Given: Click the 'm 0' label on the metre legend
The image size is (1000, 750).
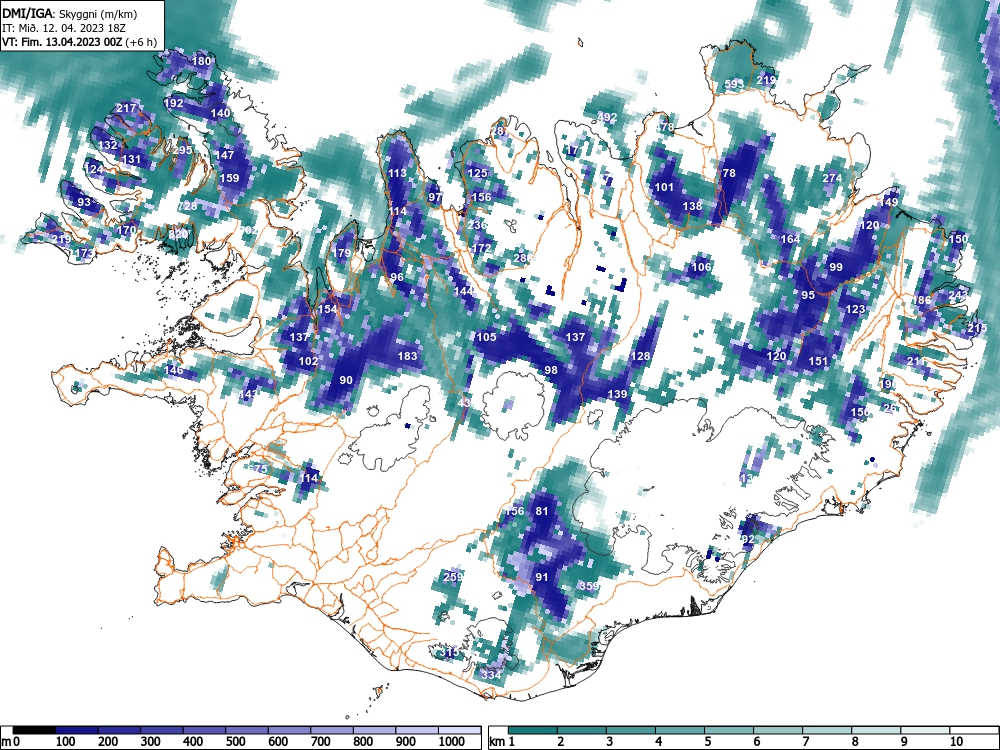Looking at the screenshot, I should click(8, 742).
